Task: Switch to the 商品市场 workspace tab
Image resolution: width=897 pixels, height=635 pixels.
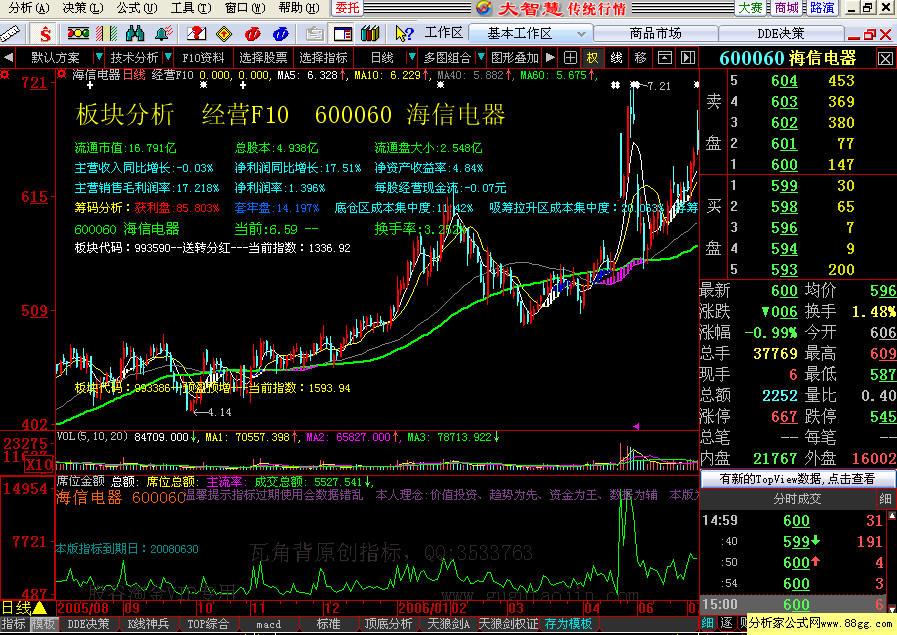Action: tap(655, 34)
